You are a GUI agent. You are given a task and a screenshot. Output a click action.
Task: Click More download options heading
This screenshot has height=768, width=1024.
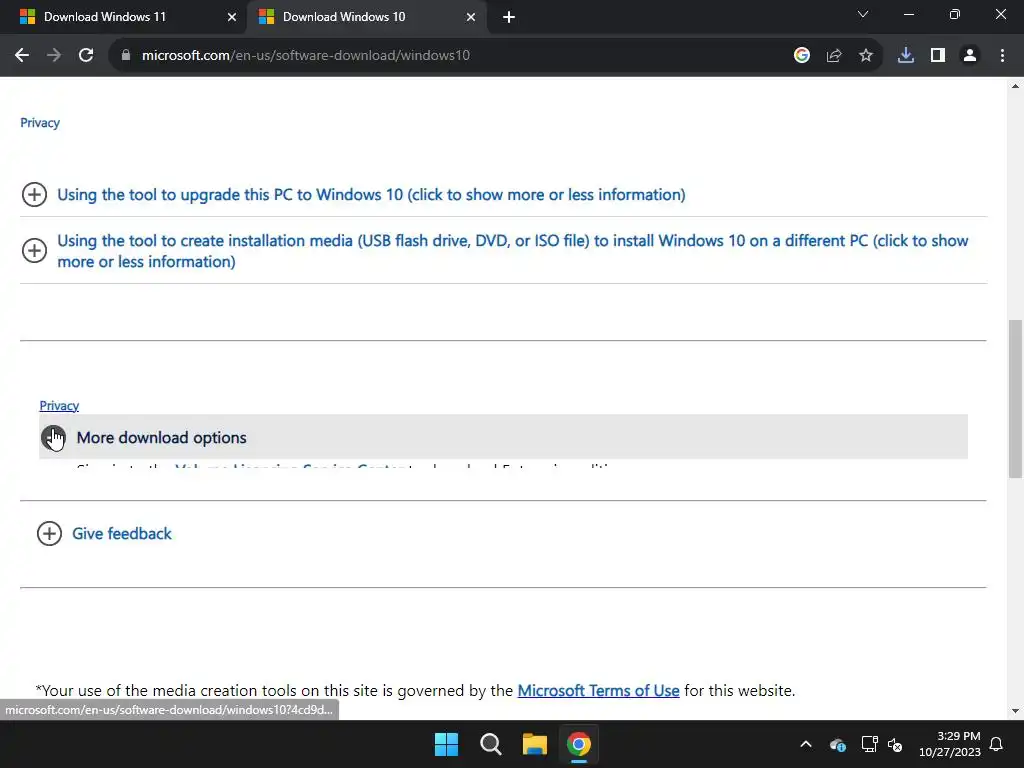click(x=161, y=438)
